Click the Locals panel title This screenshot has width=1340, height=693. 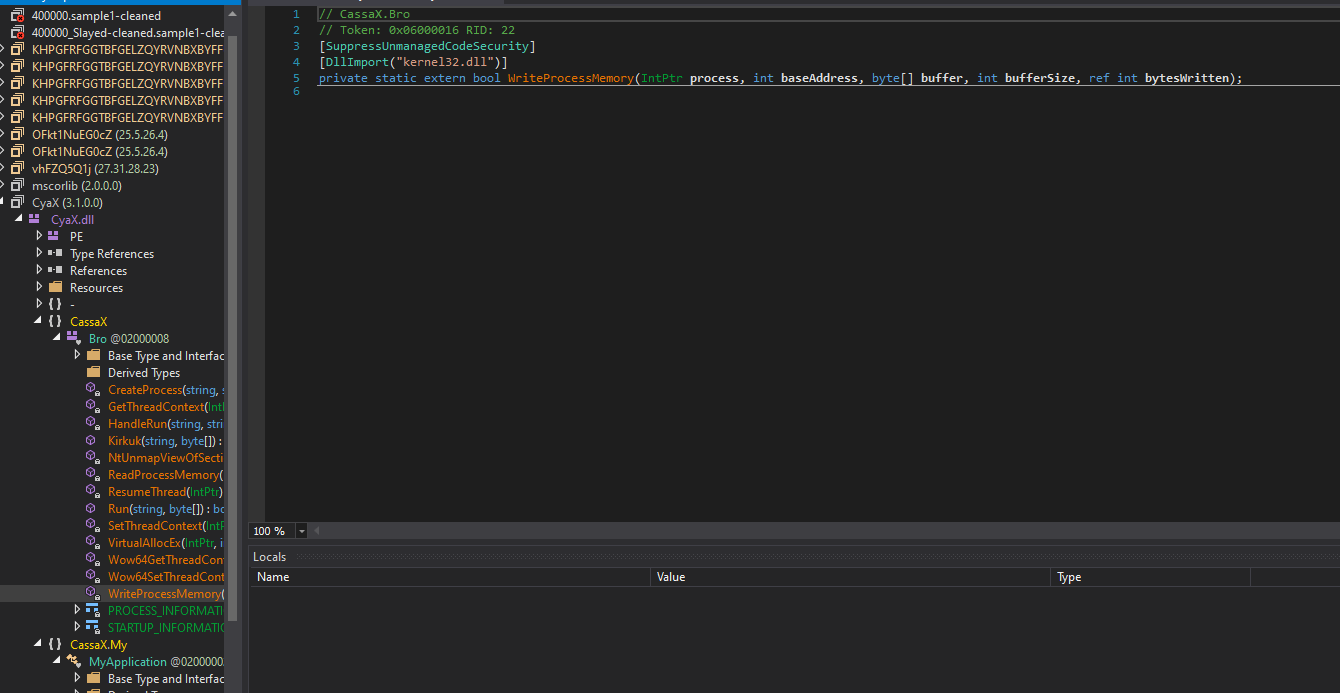(269, 557)
